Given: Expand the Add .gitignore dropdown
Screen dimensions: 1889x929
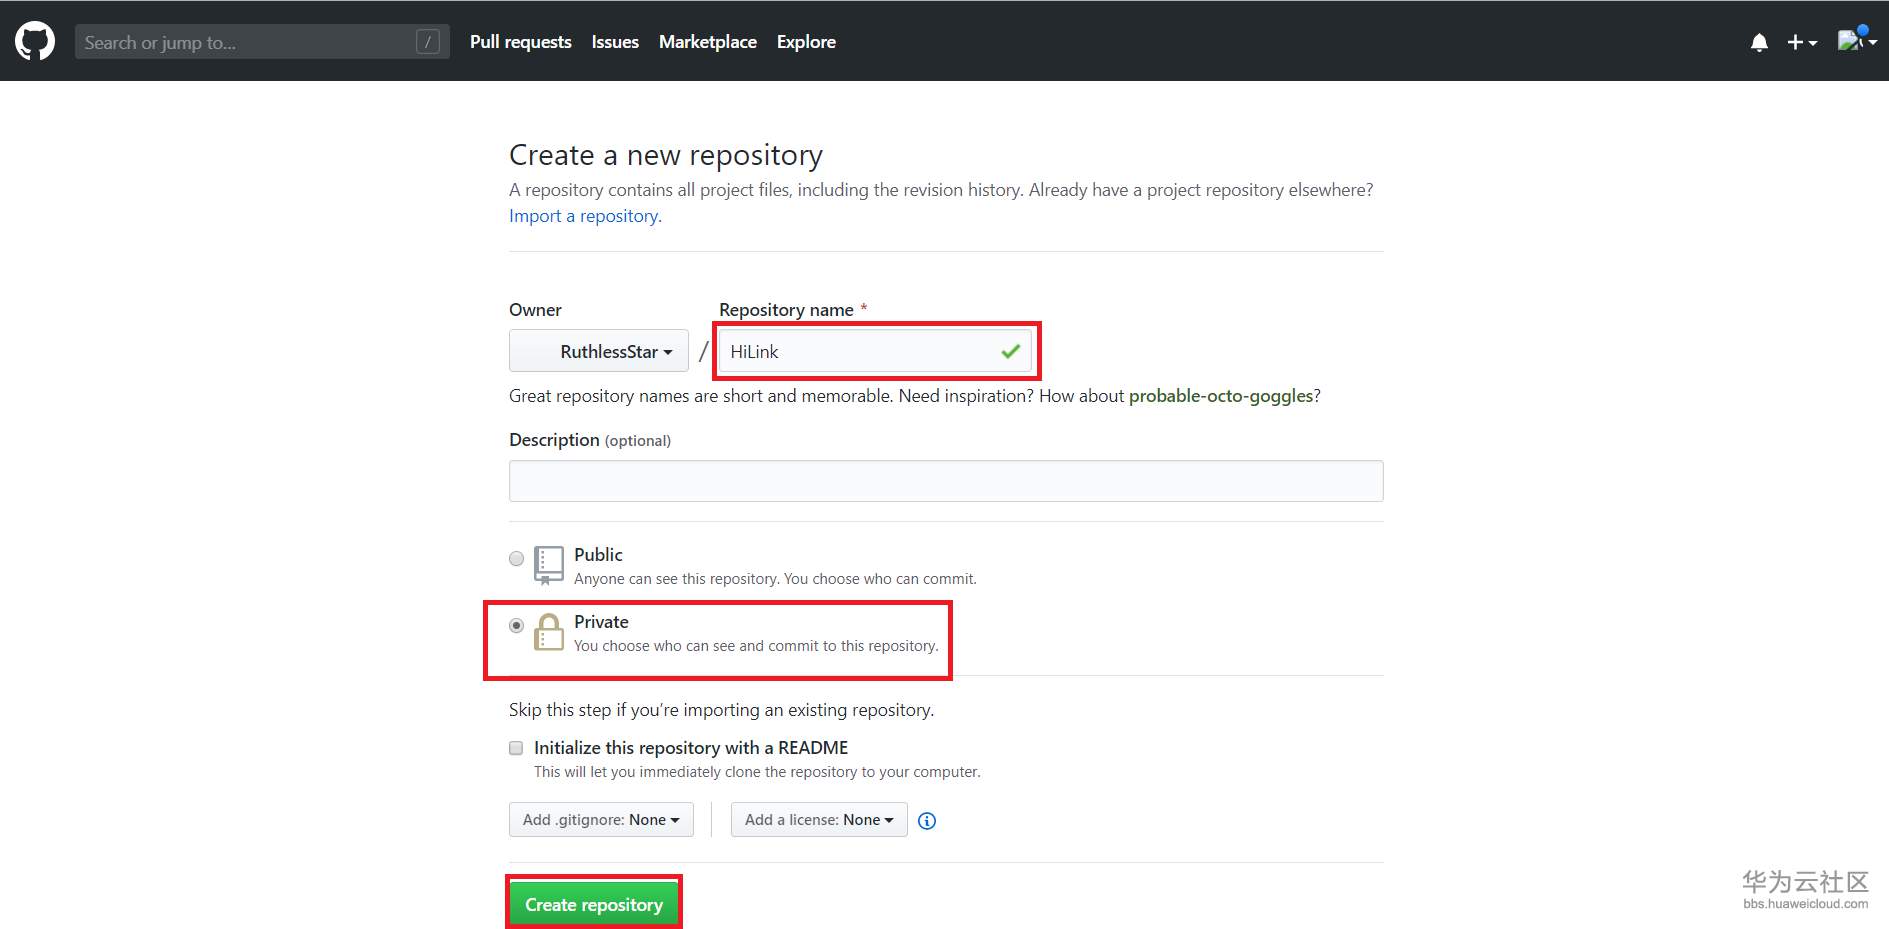Looking at the screenshot, I should tap(601, 820).
